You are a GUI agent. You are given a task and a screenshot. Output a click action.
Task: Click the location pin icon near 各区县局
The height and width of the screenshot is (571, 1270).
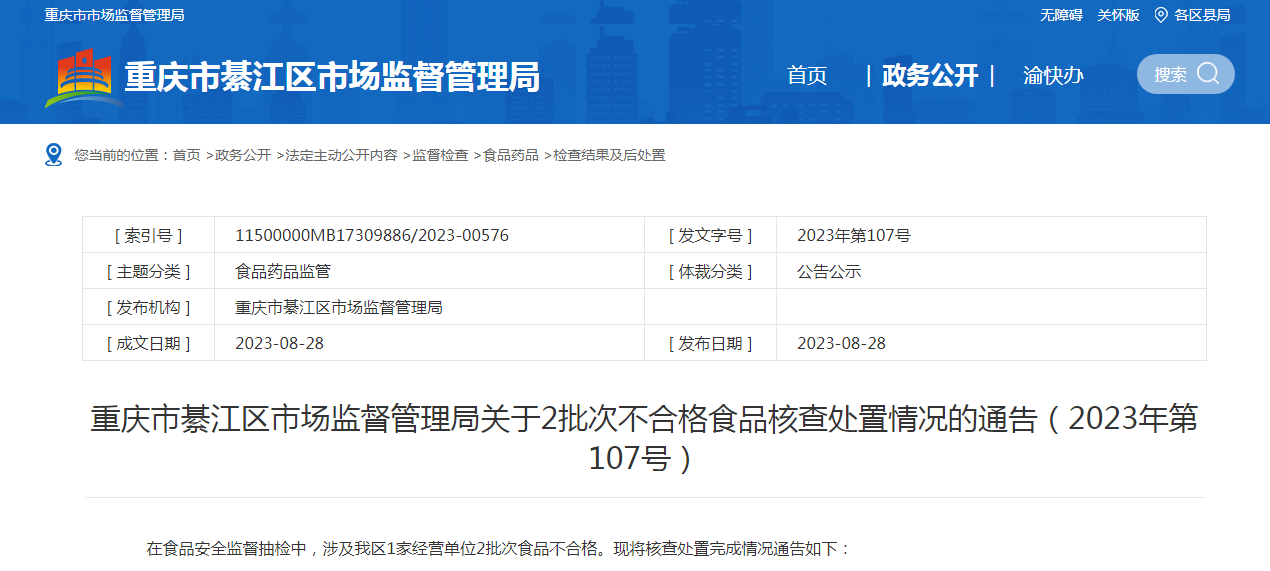point(1161,15)
